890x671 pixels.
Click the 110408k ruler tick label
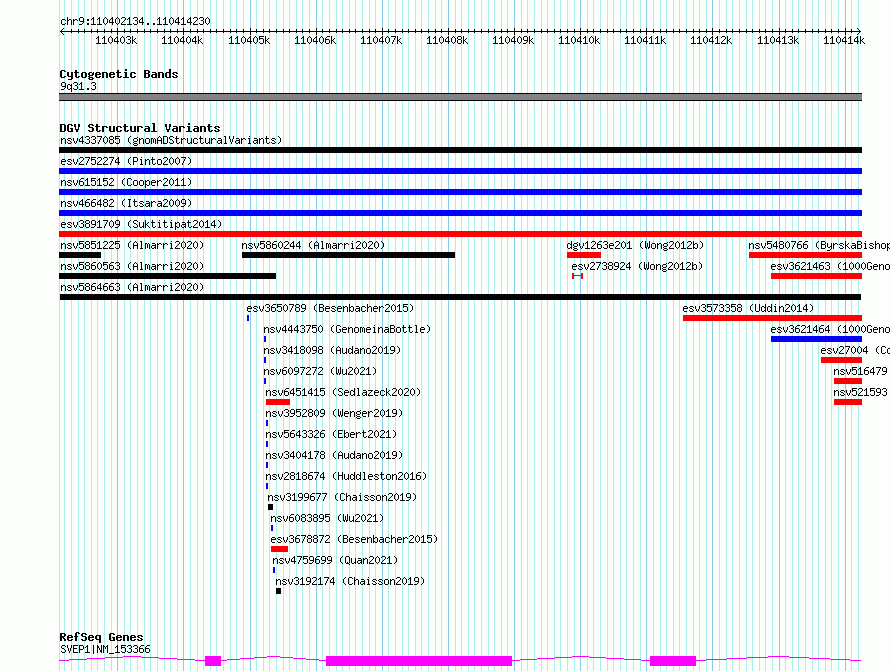click(447, 40)
